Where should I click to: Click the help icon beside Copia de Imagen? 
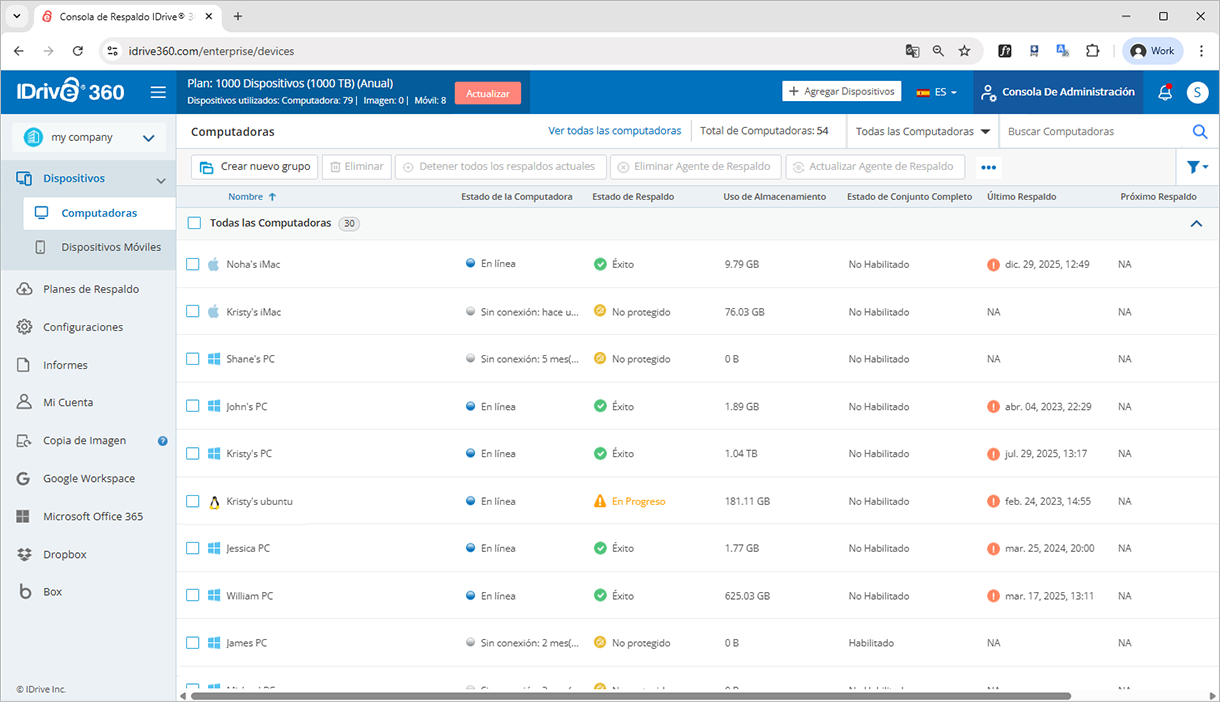163,441
